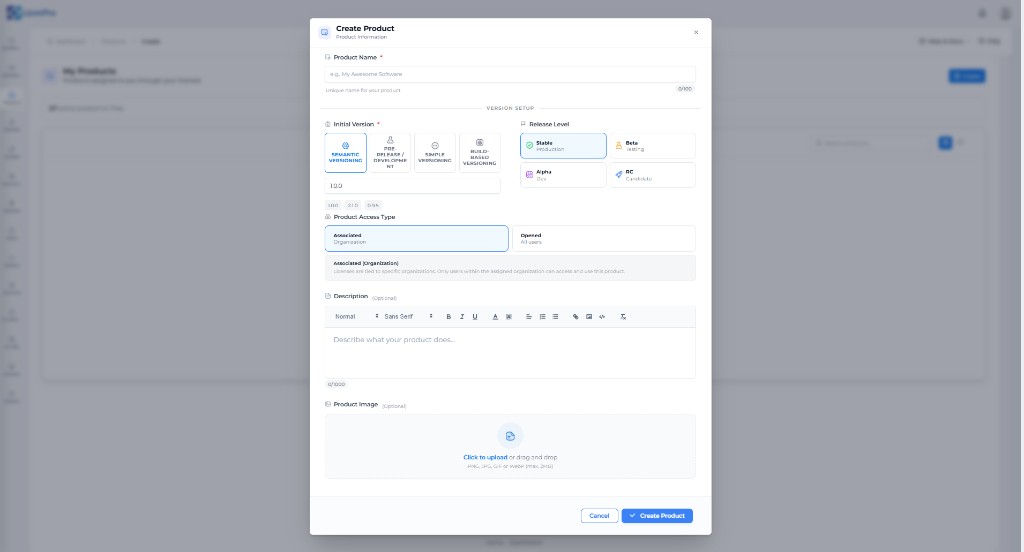The image size is (1024, 552).
Task: Insert a numbered list
Action: click(542, 317)
